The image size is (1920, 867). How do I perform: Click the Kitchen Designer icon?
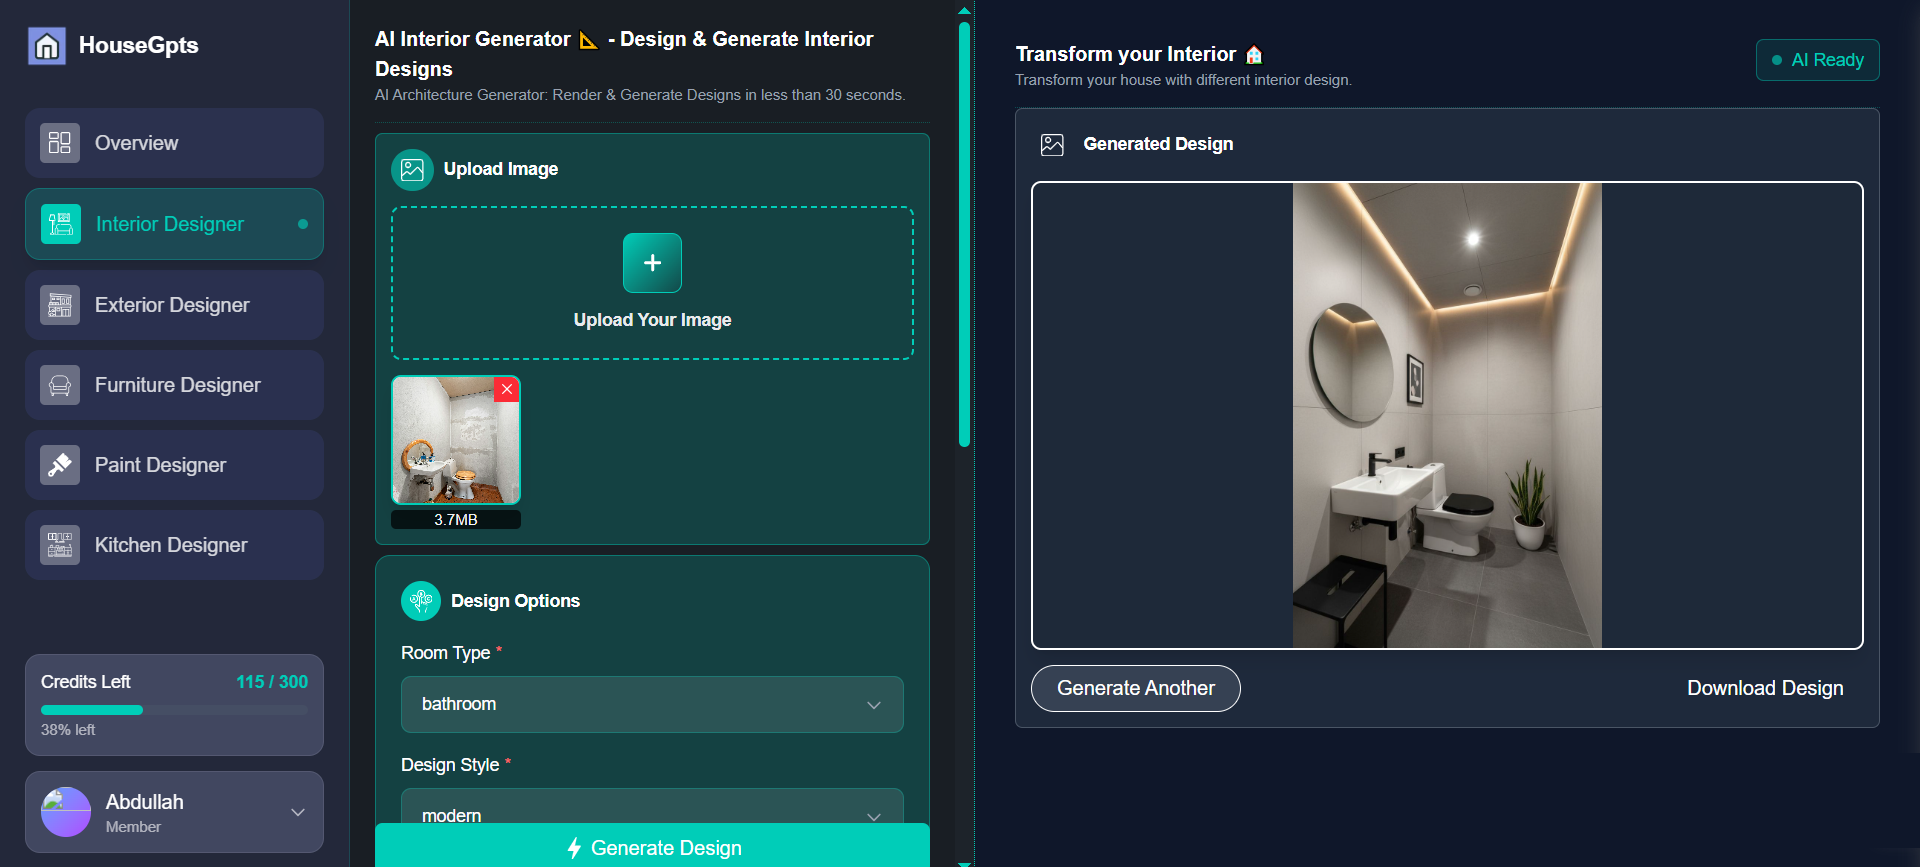coord(60,545)
